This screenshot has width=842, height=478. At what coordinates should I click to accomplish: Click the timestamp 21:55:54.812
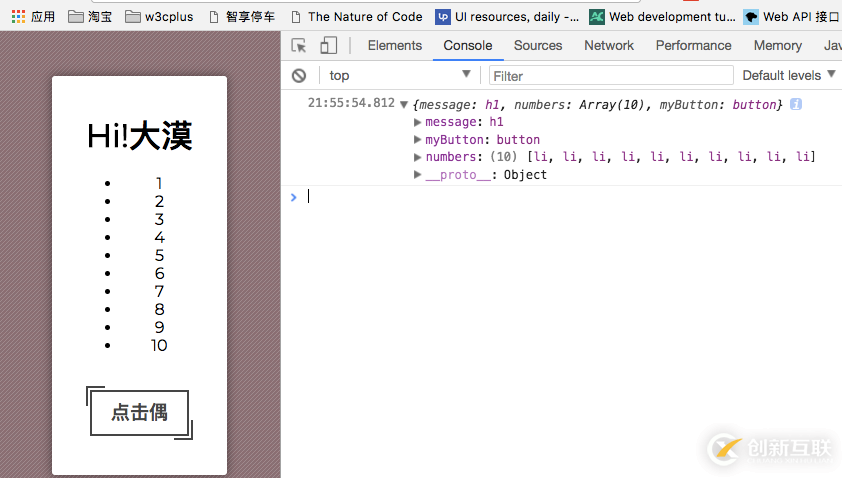(351, 103)
